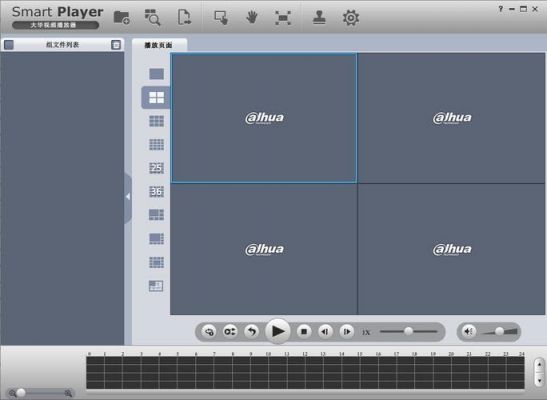
Task: Open settings gear icon
Action: [x=351, y=18]
